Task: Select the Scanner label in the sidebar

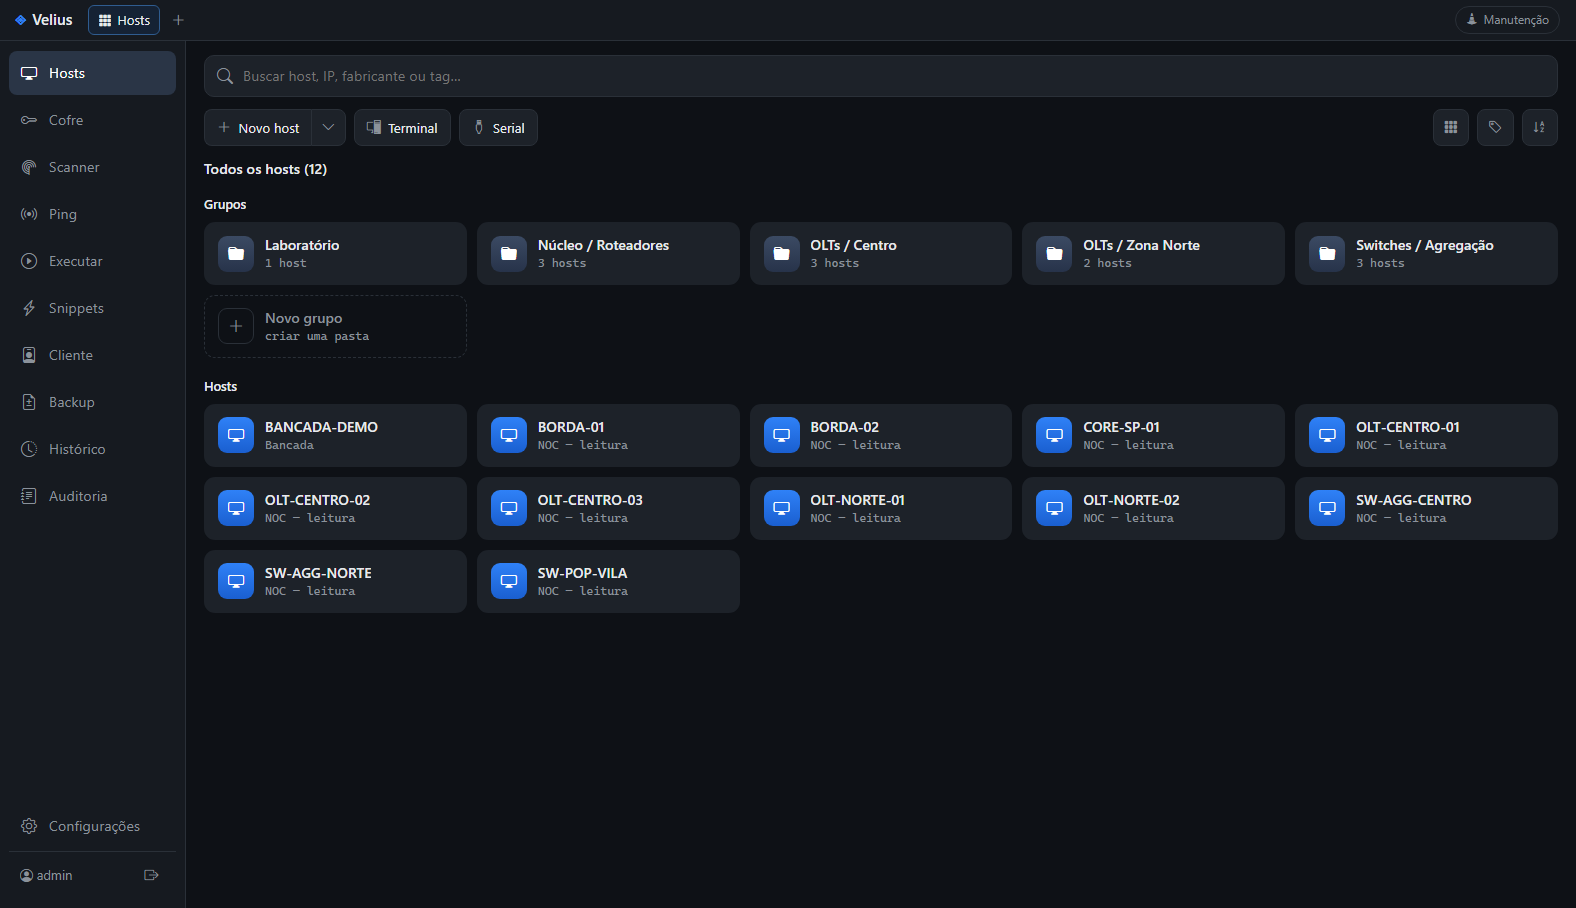Action: 74,167
